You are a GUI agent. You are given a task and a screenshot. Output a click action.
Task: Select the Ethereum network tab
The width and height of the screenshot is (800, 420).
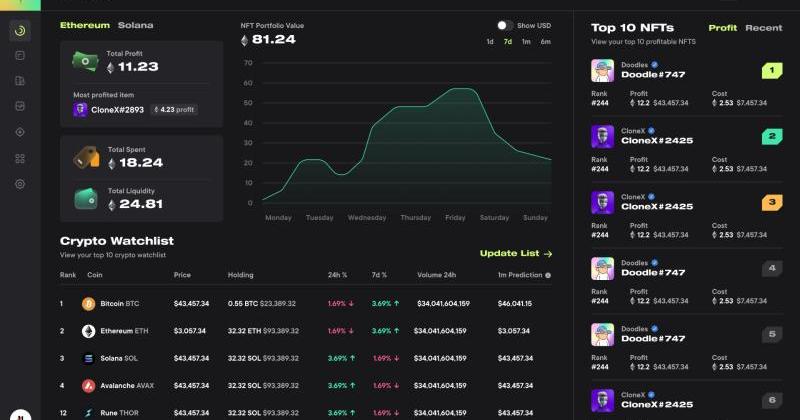pyautogui.click(x=84, y=24)
